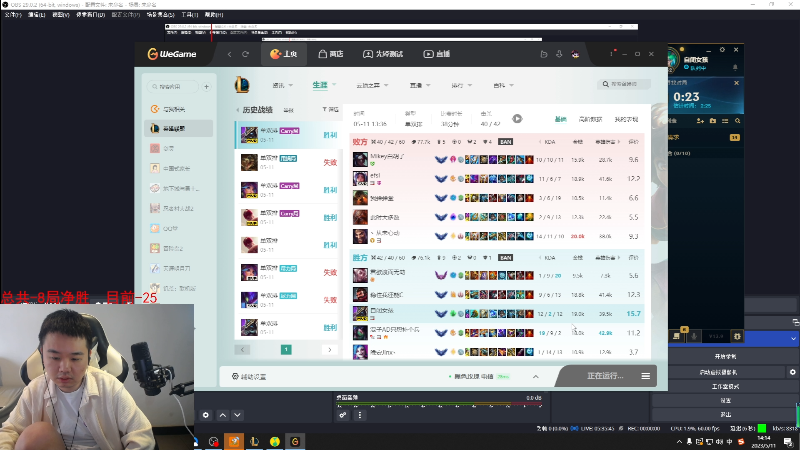Open the WeGame 商店 store tab
The width and height of the screenshot is (800, 450).
coord(331,54)
